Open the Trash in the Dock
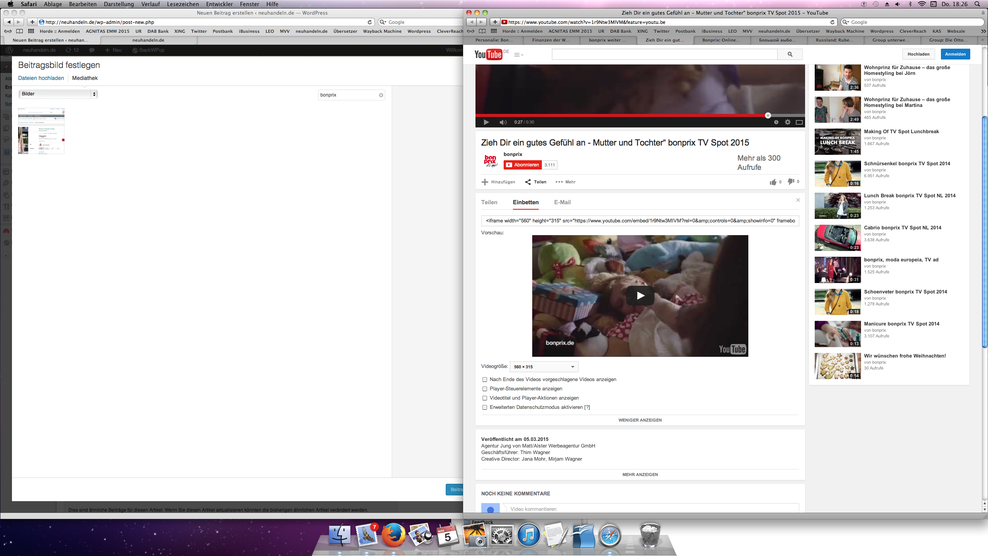Viewport: 988px width, 556px height. 650,535
